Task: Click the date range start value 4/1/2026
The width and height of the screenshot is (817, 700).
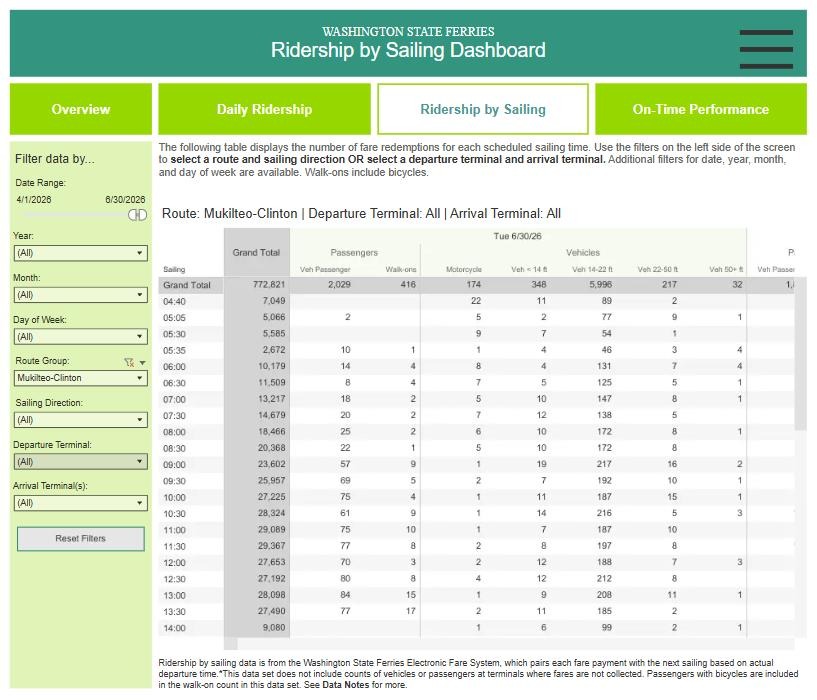Action: coord(34,199)
